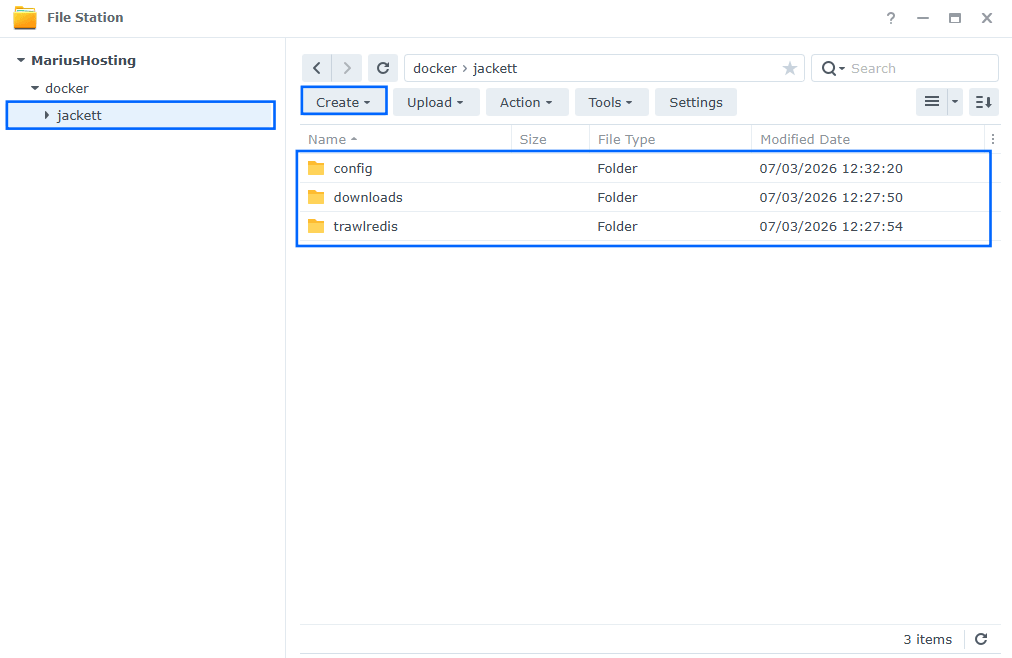The image size is (1012, 658).
Task: Click the Settings button
Action: pyautogui.click(x=696, y=102)
